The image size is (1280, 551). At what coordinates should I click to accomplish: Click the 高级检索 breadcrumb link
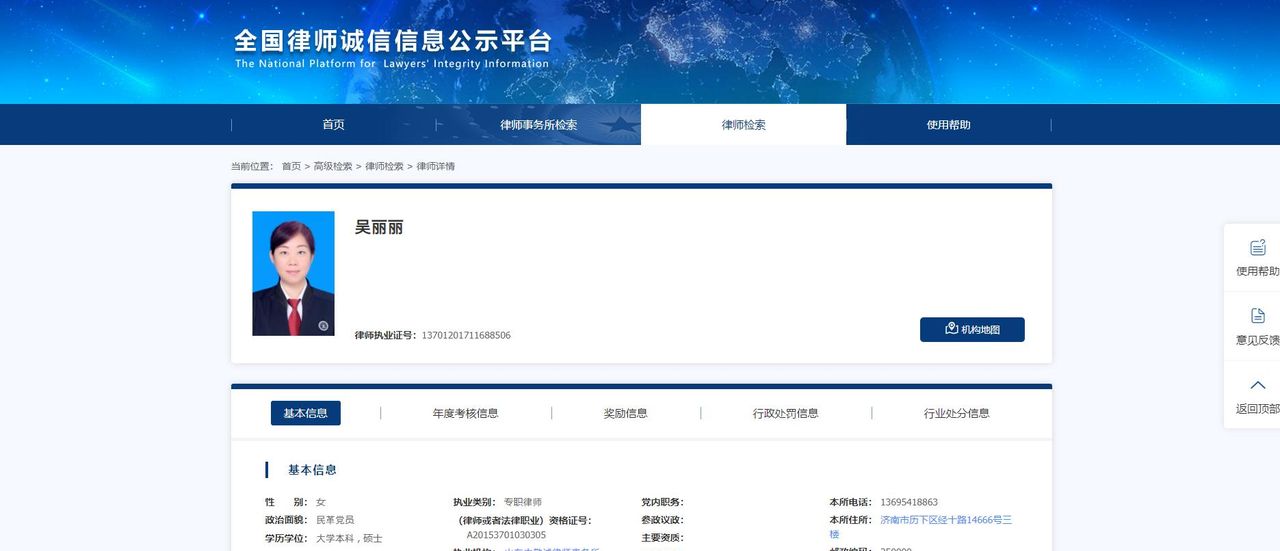coord(333,166)
